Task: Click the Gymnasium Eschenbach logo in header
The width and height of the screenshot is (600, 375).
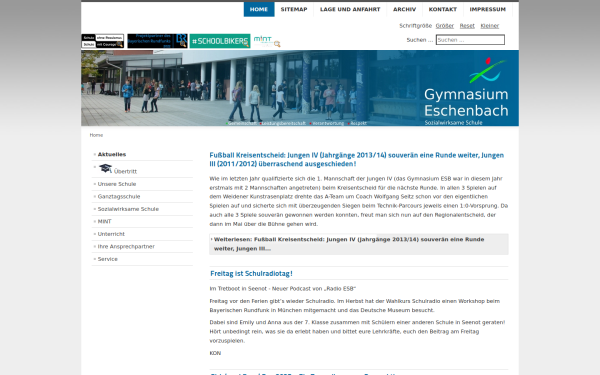Action: (466, 92)
